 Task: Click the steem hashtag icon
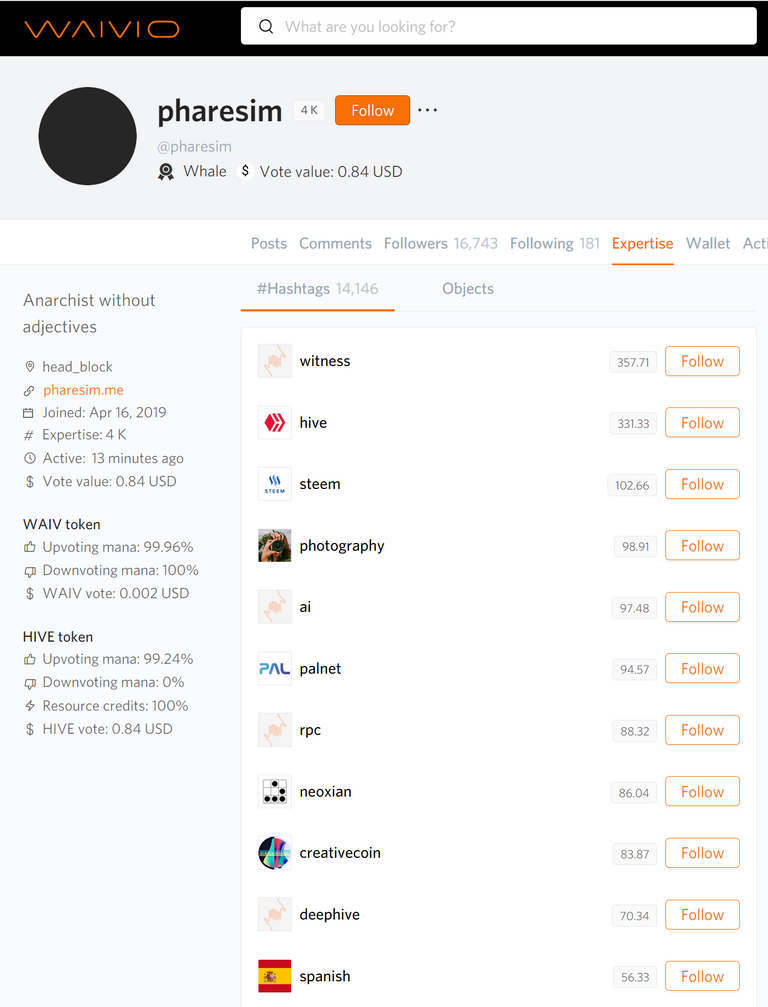(275, 484)
